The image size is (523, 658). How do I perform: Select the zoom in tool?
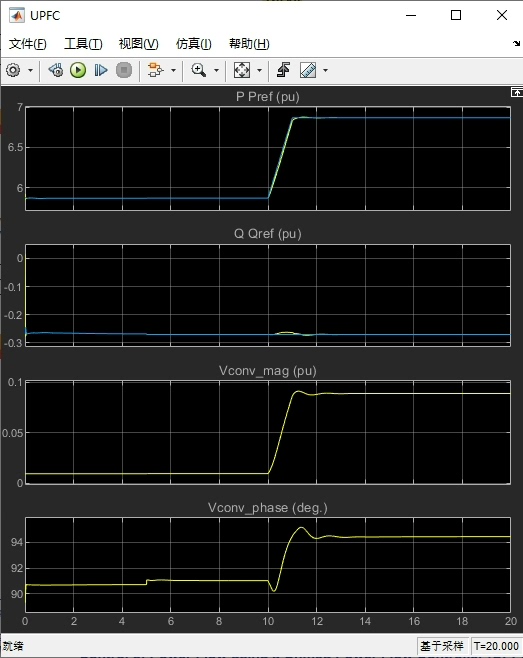coord(199,70)
